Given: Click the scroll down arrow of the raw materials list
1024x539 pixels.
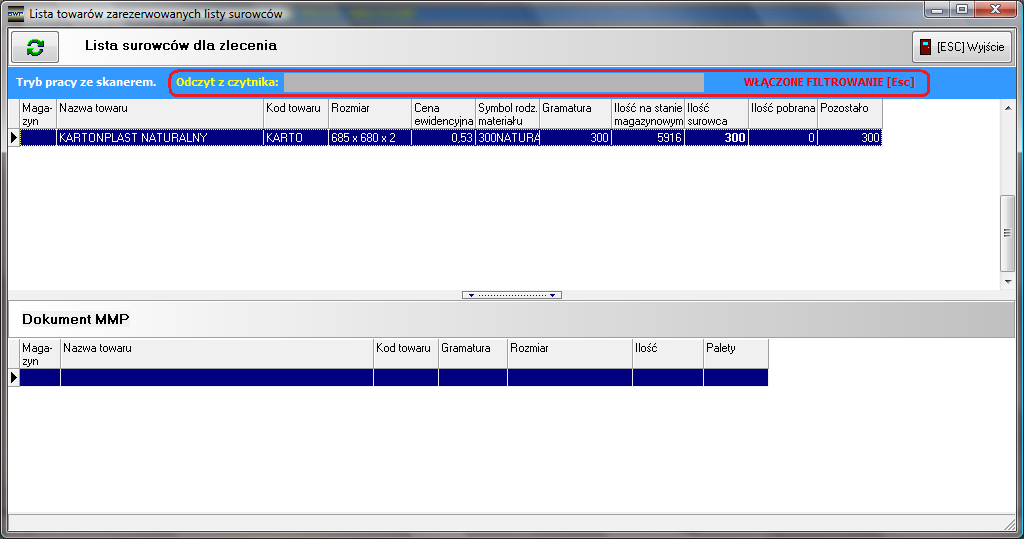Looking at the screenshot, I should pos(1007,282).
